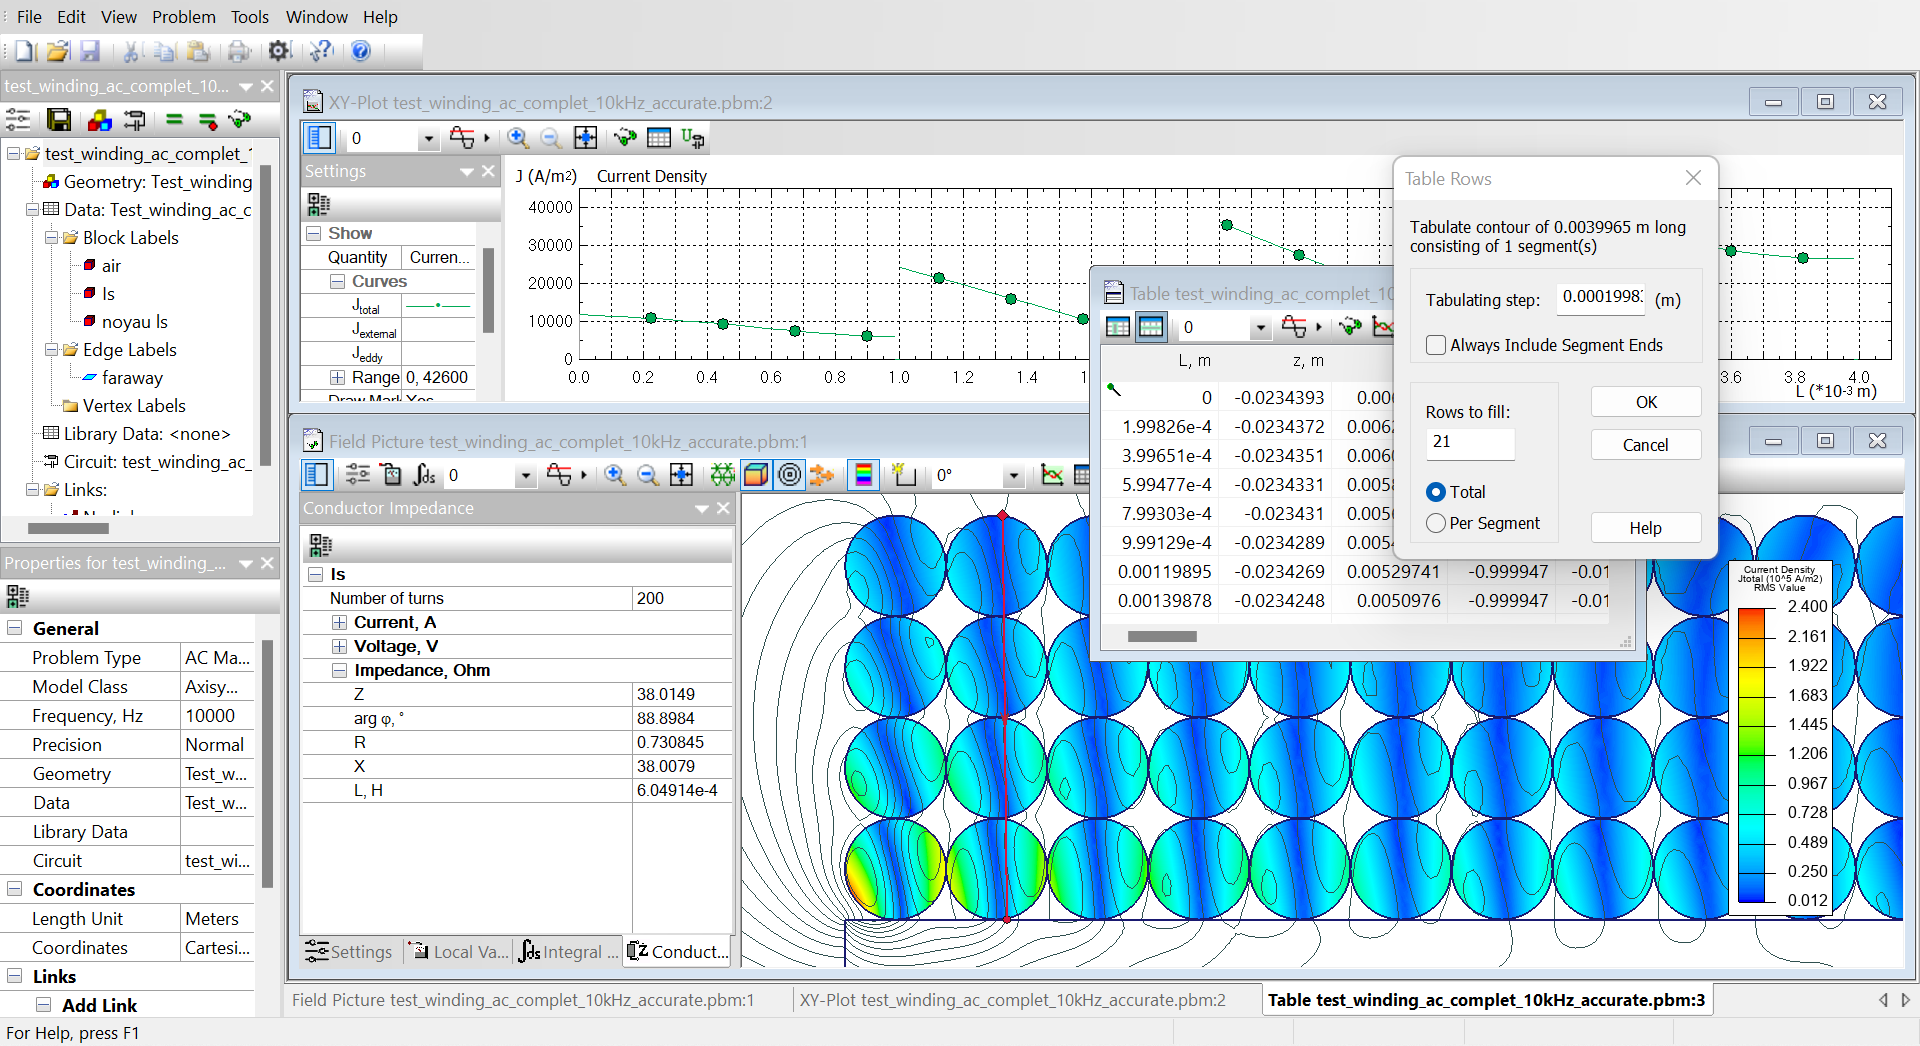
Task: Open the table view from XY-Plot toolbar
Action: [x=658, y=138]
